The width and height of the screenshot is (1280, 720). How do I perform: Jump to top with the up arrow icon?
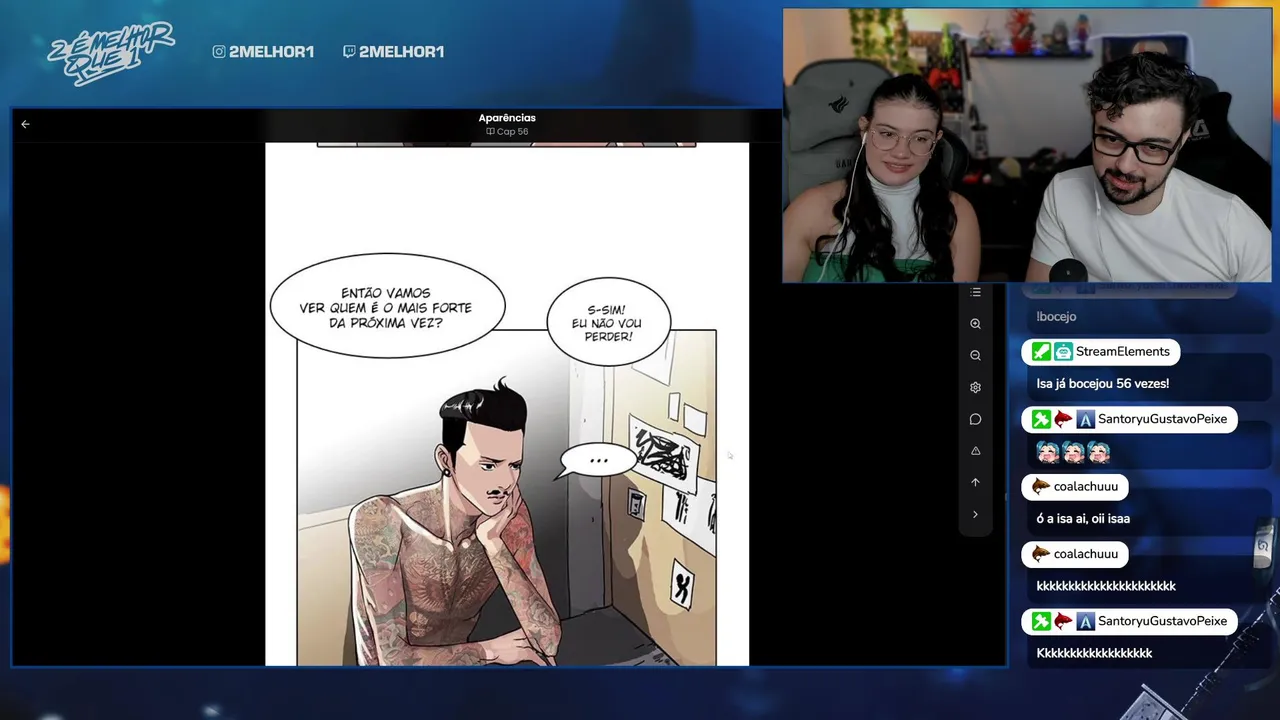(975, 482)
